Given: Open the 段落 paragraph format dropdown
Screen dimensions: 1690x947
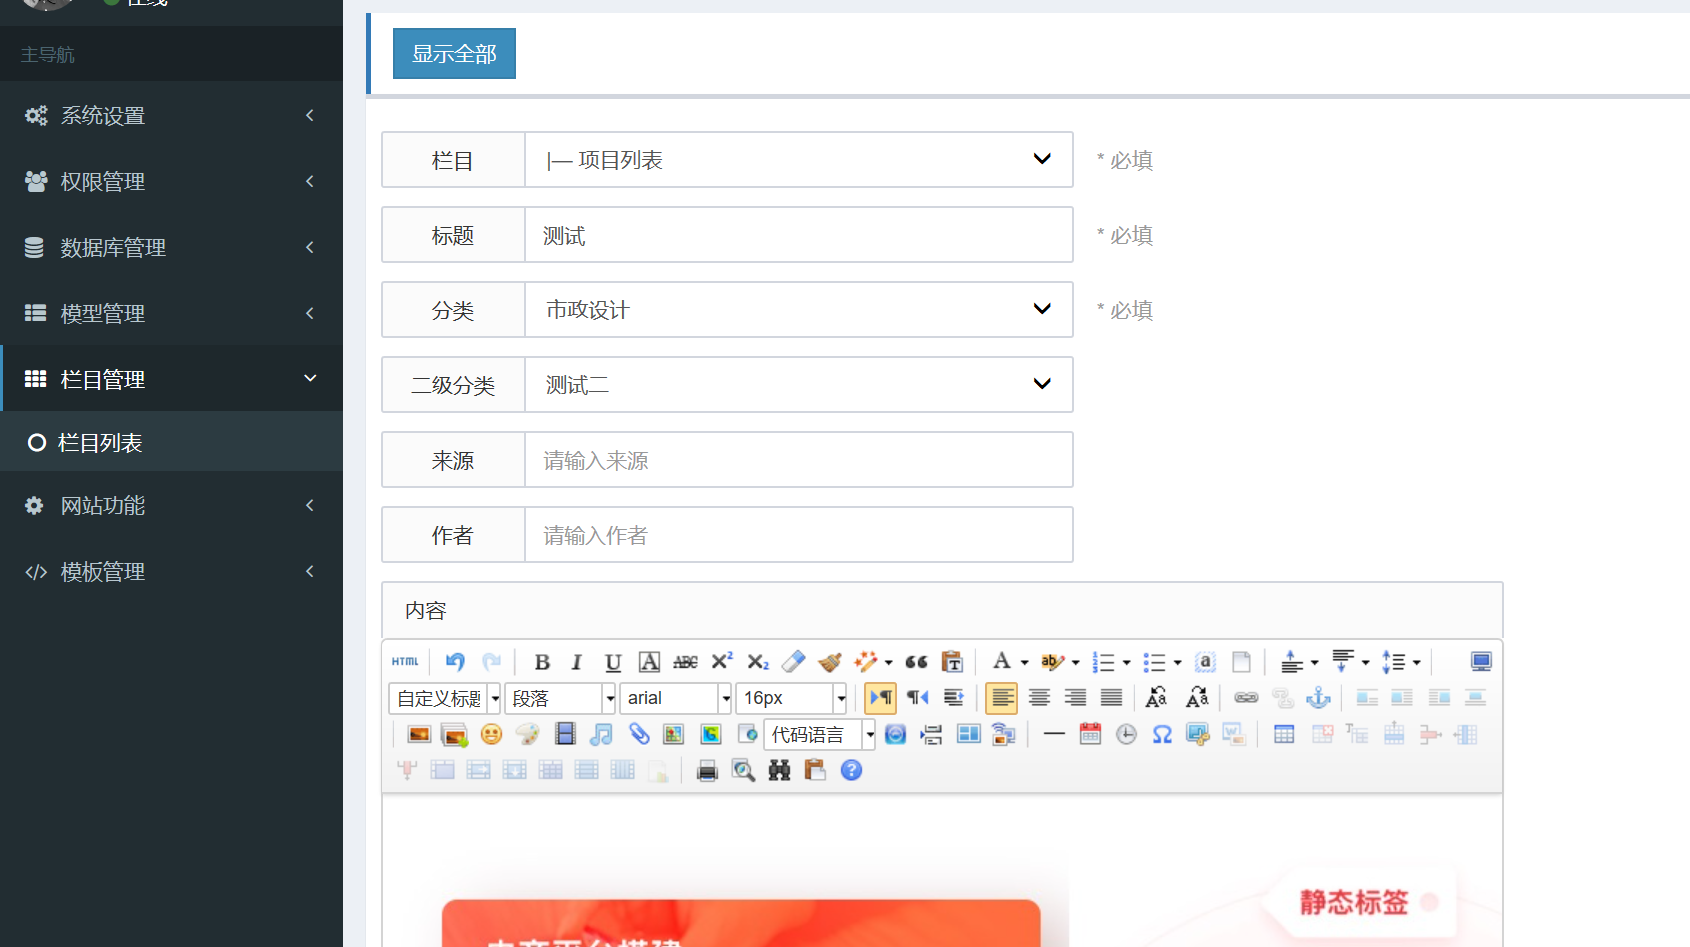Looking at the screenshot, I should click(560, 698).
